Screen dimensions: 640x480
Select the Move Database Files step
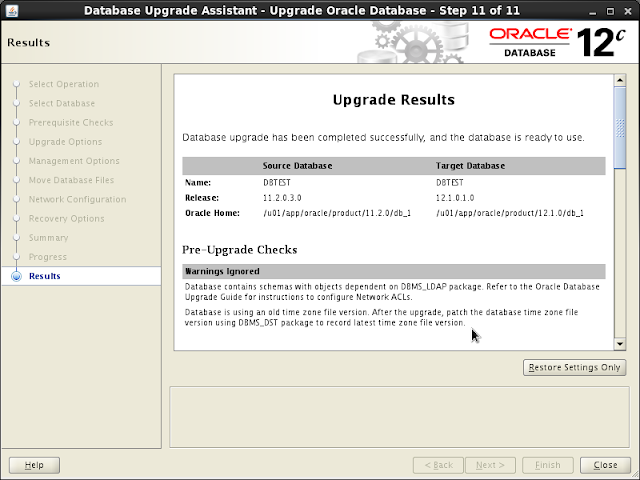(71, 180)
